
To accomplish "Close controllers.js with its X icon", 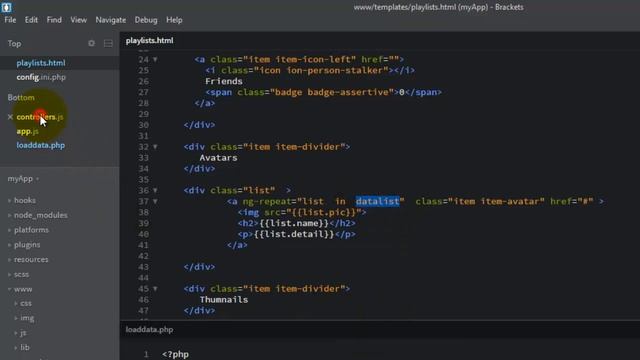I will coord(10,117).
